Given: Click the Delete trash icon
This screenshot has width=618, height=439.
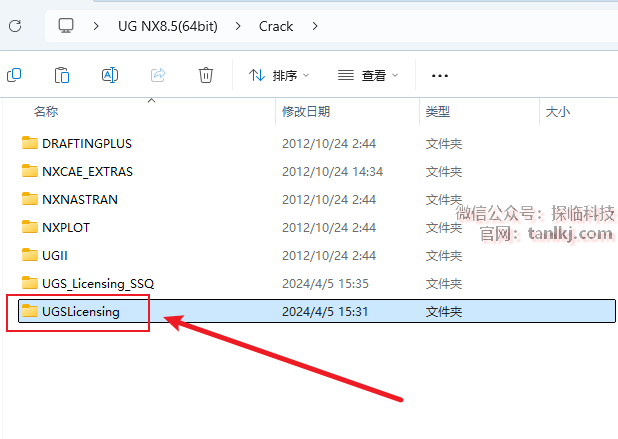Looking at the screenshot, I should [x=206, y=75].
